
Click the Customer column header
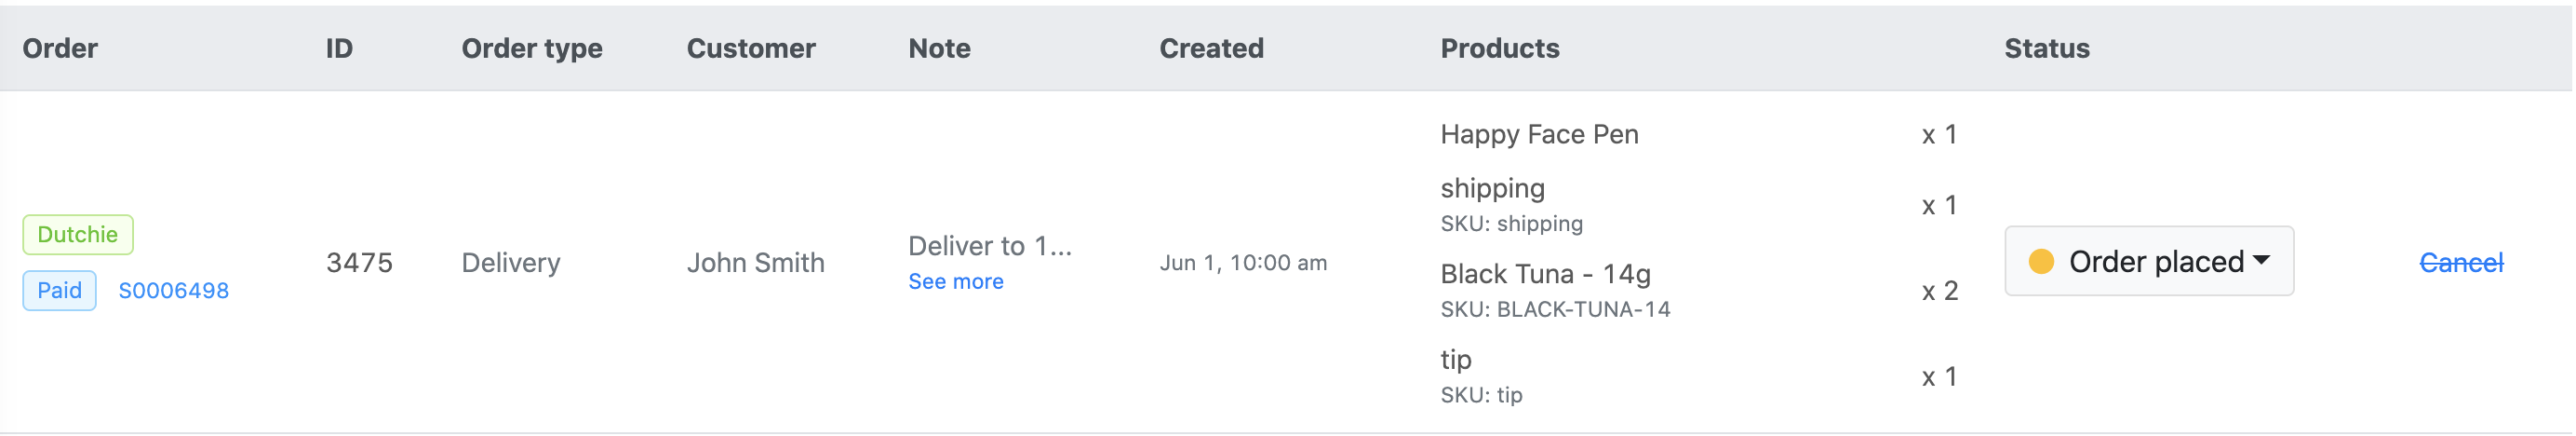click(x=750, y=48)
